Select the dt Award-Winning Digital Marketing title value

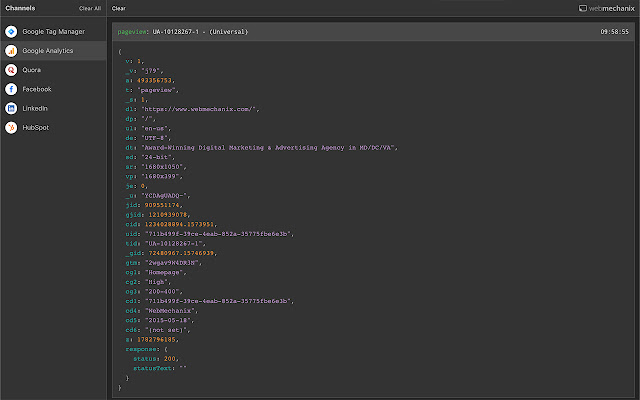tap(268, 147)
